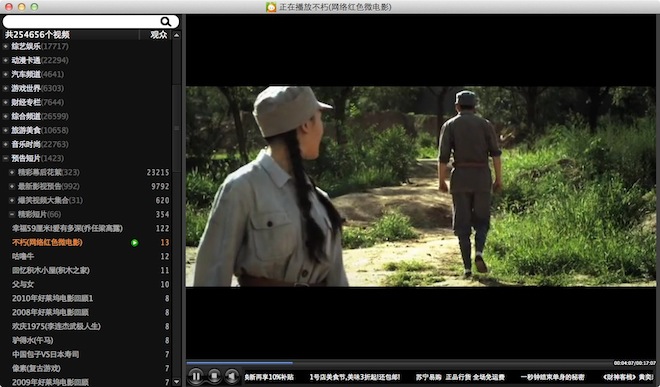The width and height of the screenshot is (660, 387).
Task: Collapse the 预告短片(1423) category
Action: click(x=5, y=158)
